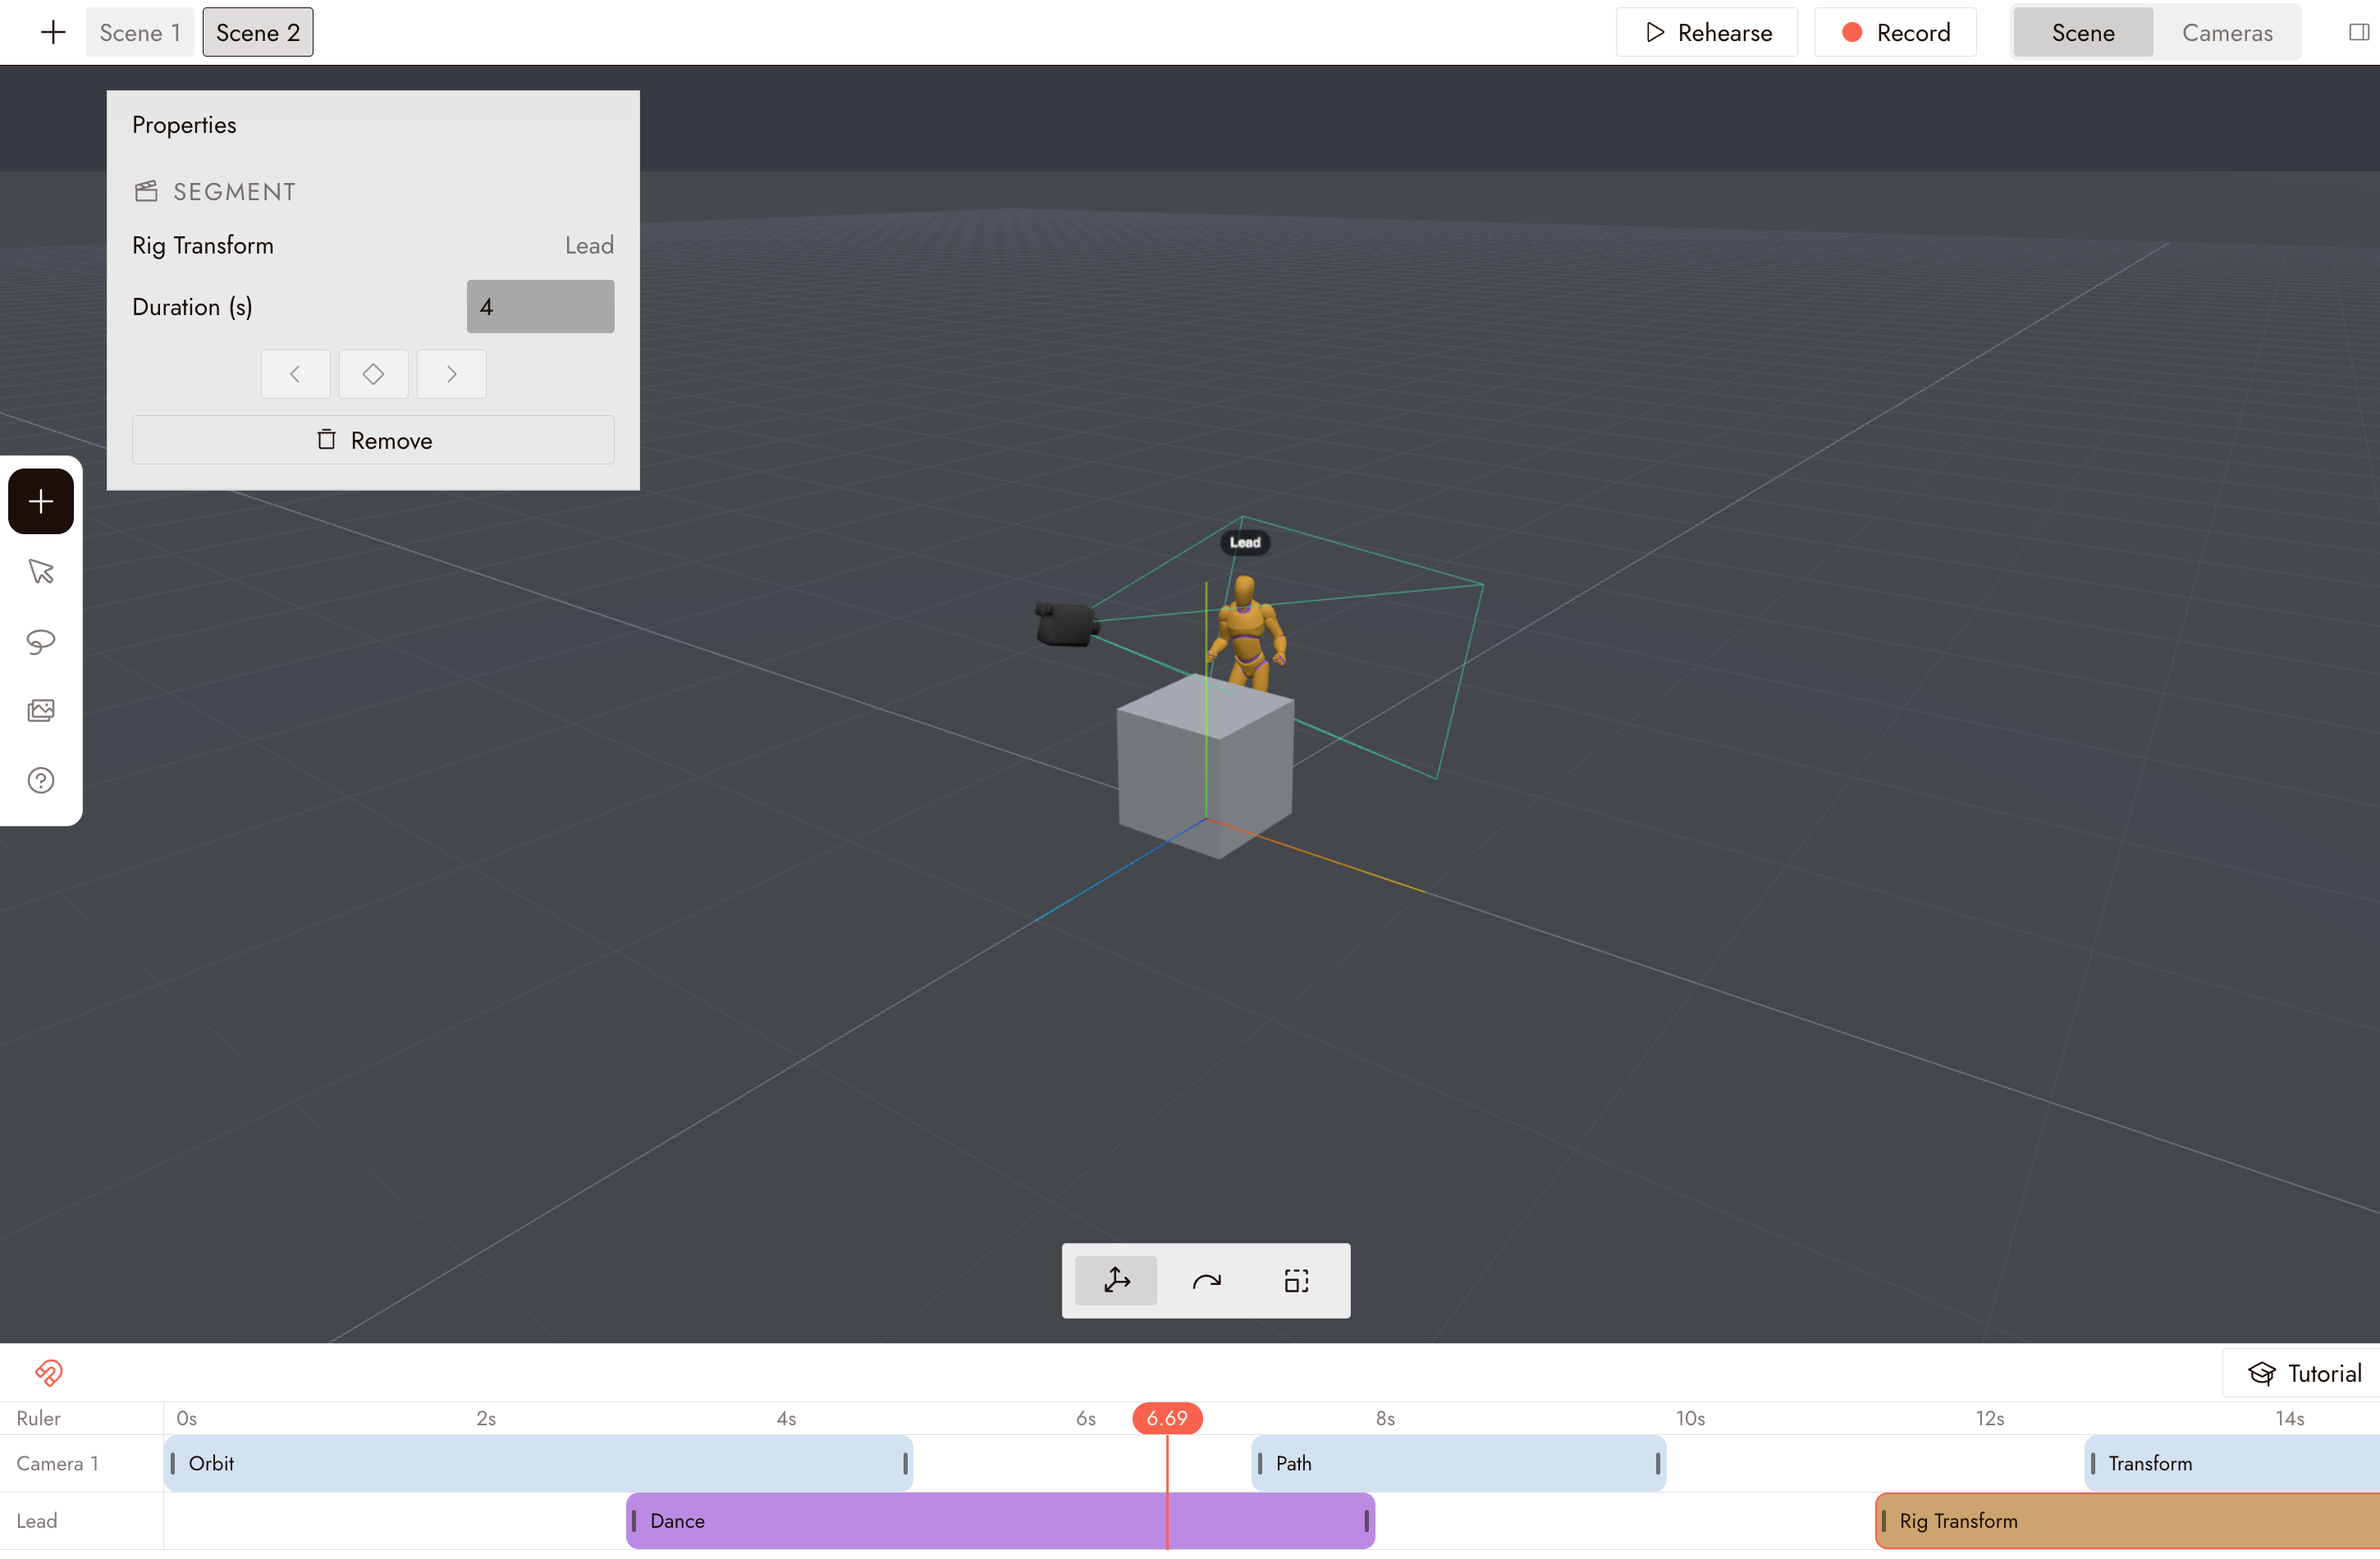Open the black Add object button
This screenshot has width=2380, height=1559.
coord(41,501)
